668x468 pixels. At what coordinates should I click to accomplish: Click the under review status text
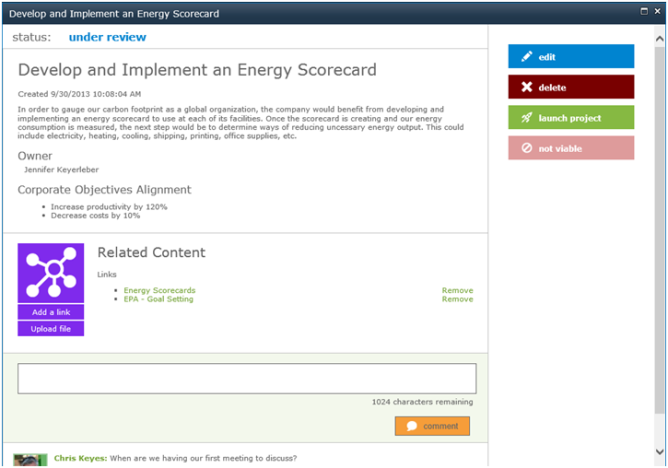click(x=107, y=37)
